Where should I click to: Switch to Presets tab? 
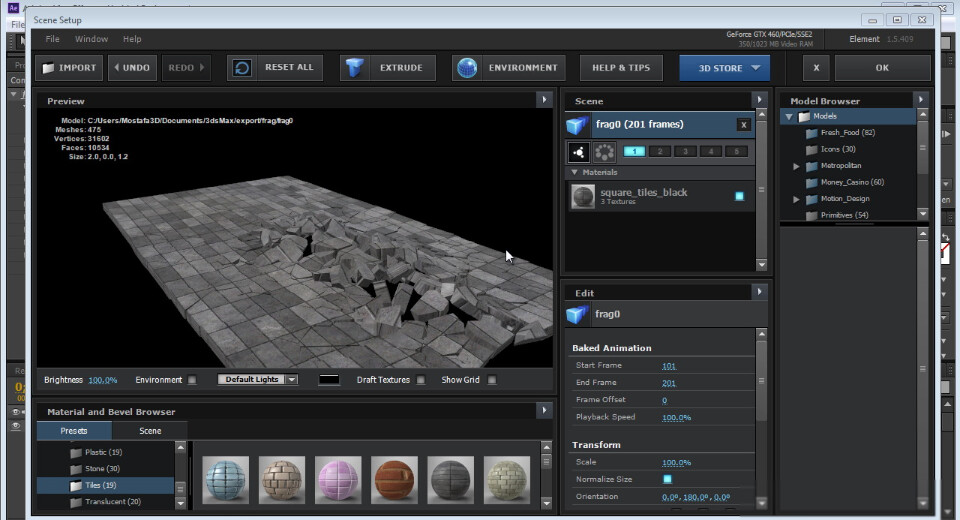[73, 431]
